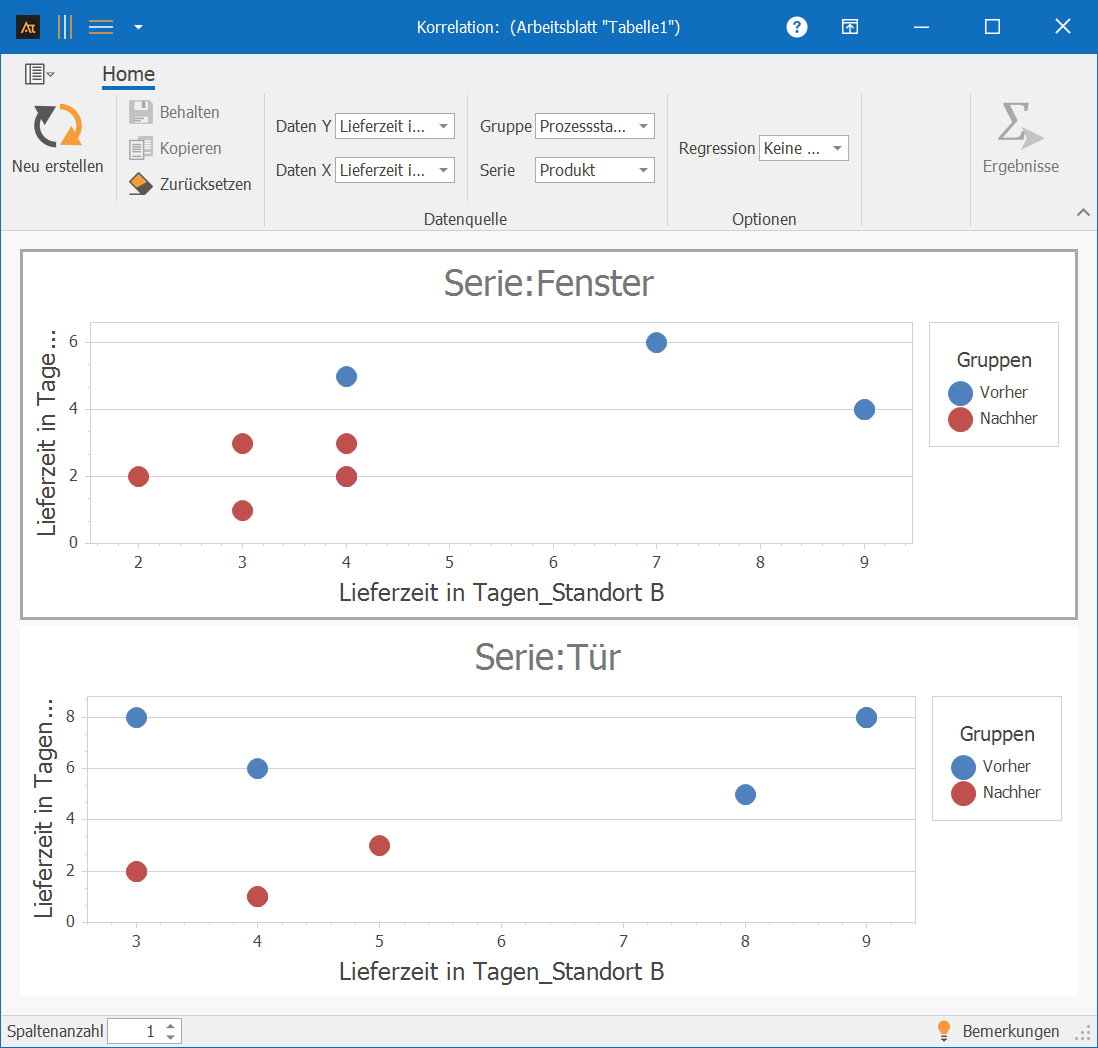Click the Bemerkungen lightbulb icon
The width and height of the screenshot is (1098, 1048).
[x=942, y=1030]
